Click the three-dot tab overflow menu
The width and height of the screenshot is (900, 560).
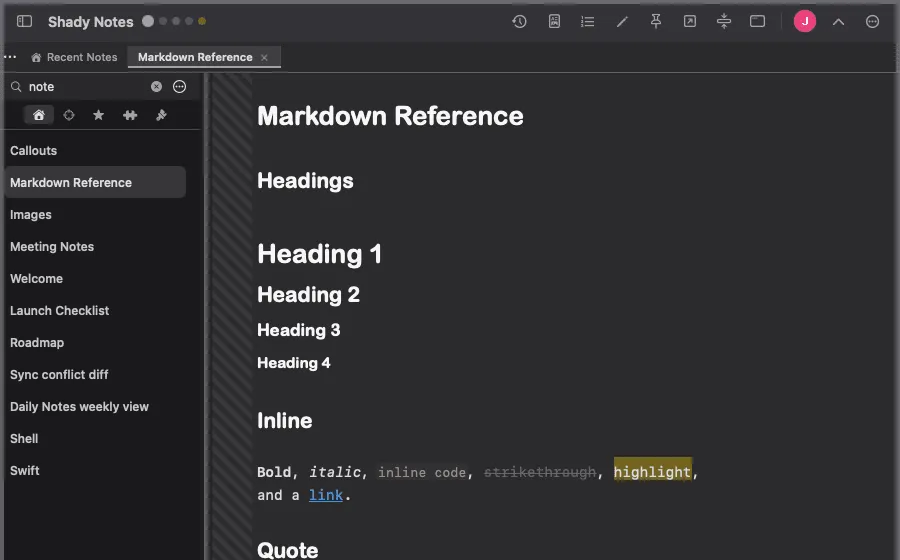10,57
